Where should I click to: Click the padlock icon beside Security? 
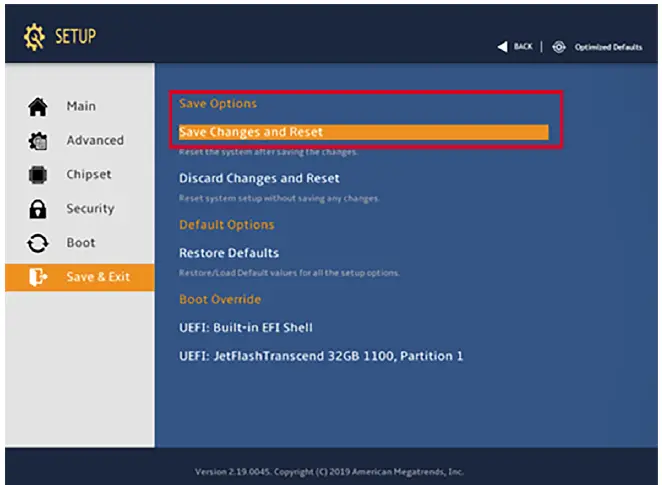click(38, 209)
